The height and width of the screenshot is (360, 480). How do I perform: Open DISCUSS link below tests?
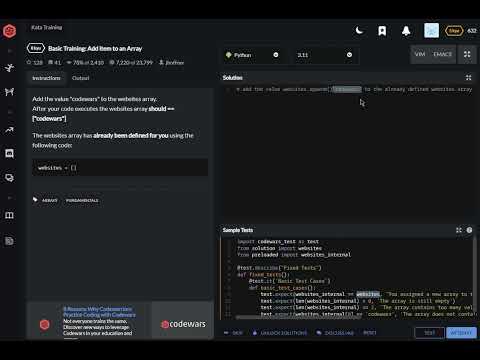coord(335,333)
